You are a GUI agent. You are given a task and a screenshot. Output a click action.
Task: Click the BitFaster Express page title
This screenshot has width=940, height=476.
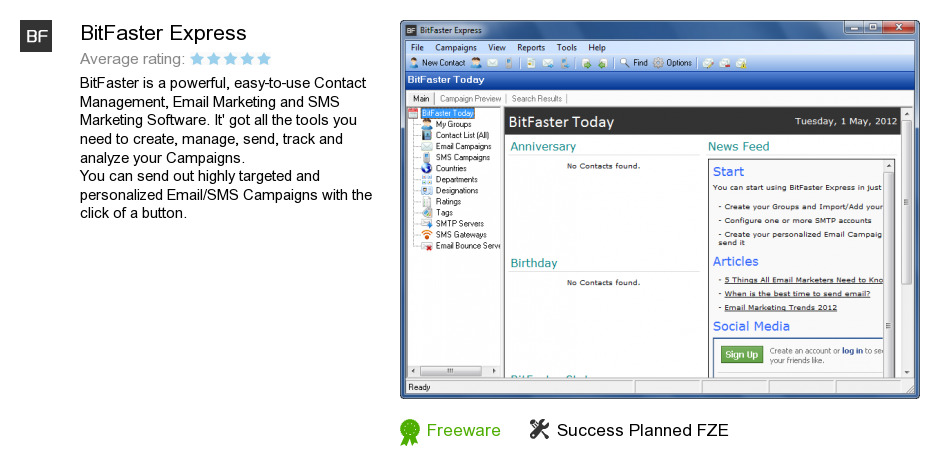pyautogui.click(x=163, y=33)
